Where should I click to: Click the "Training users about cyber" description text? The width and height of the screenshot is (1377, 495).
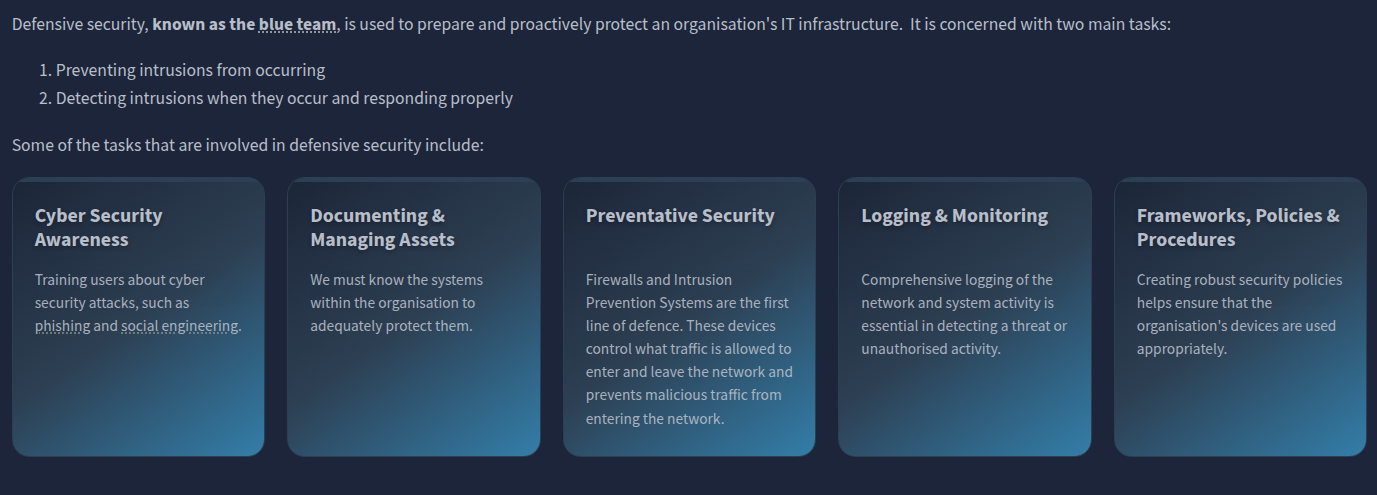[x=120, y=280]
